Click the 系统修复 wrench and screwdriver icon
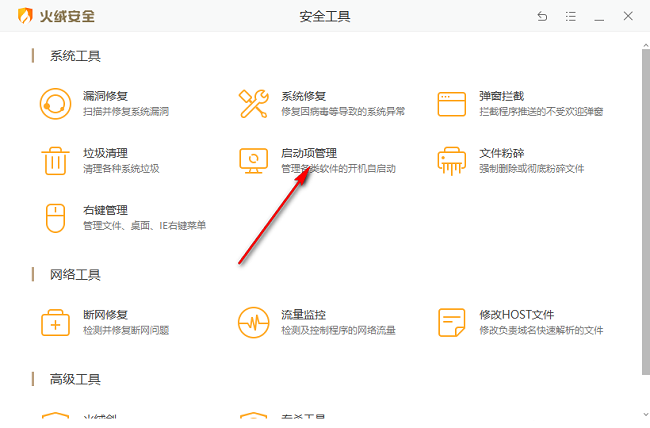Screen dimensions: 650x428 (253, 103)
